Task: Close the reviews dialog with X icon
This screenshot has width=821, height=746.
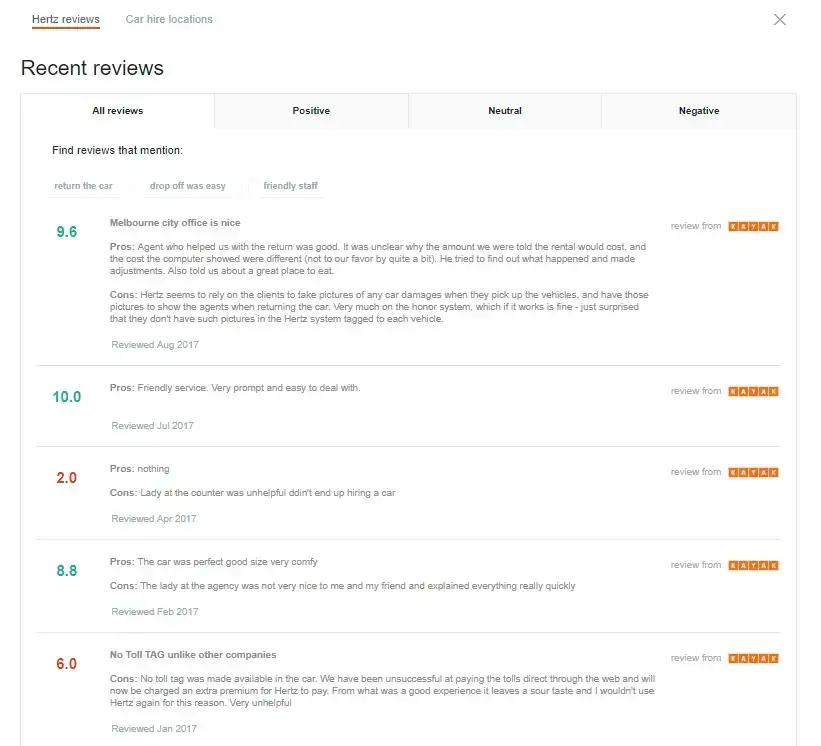Action: pyautogui.click(x=780, y=19)
